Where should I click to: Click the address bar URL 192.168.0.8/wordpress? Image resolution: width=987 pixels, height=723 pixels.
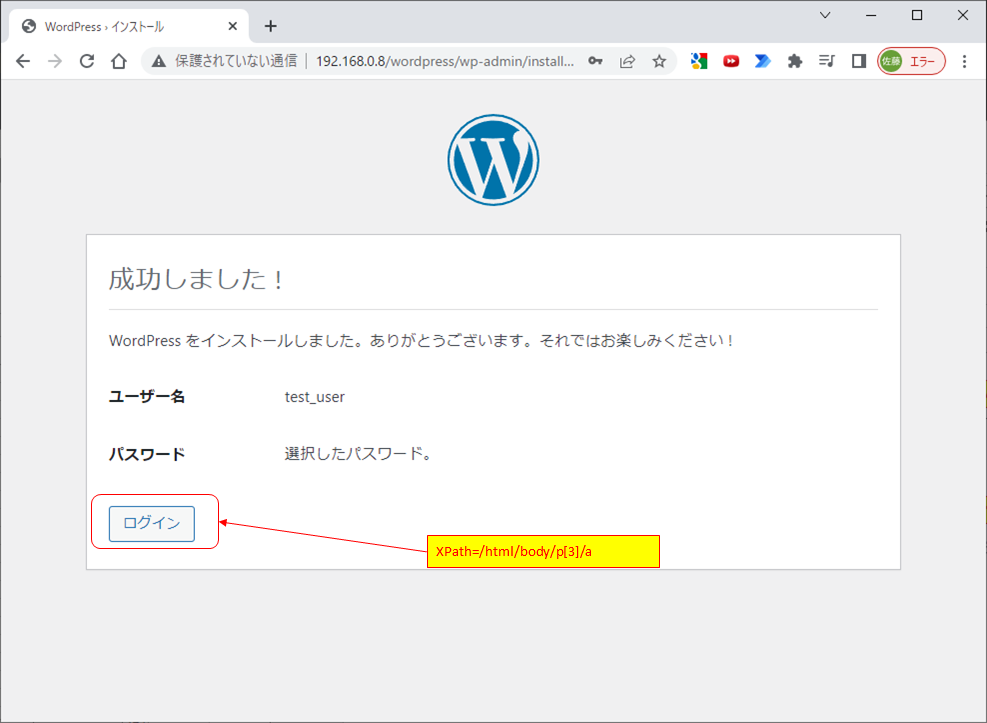tap(444, 61)
